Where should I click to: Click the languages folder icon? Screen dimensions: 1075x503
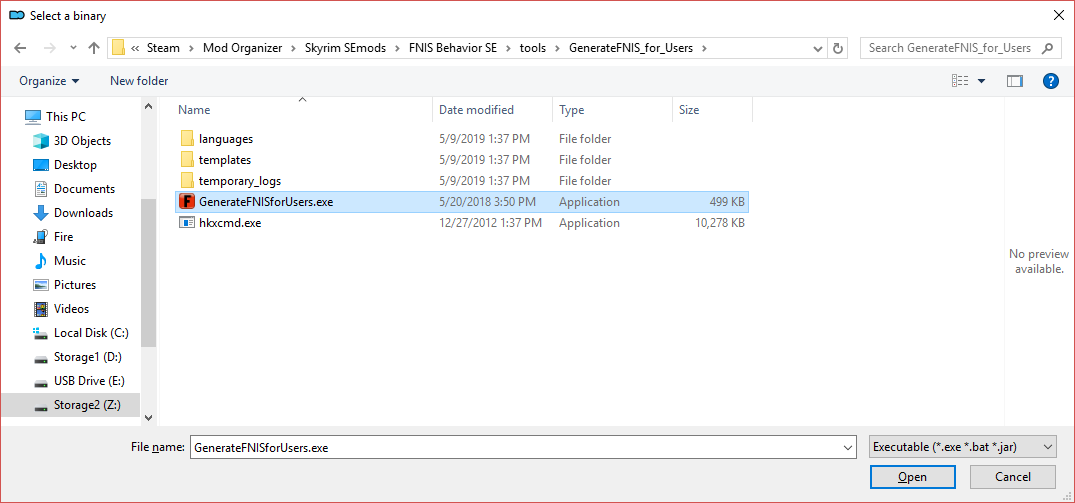(187, 138)
